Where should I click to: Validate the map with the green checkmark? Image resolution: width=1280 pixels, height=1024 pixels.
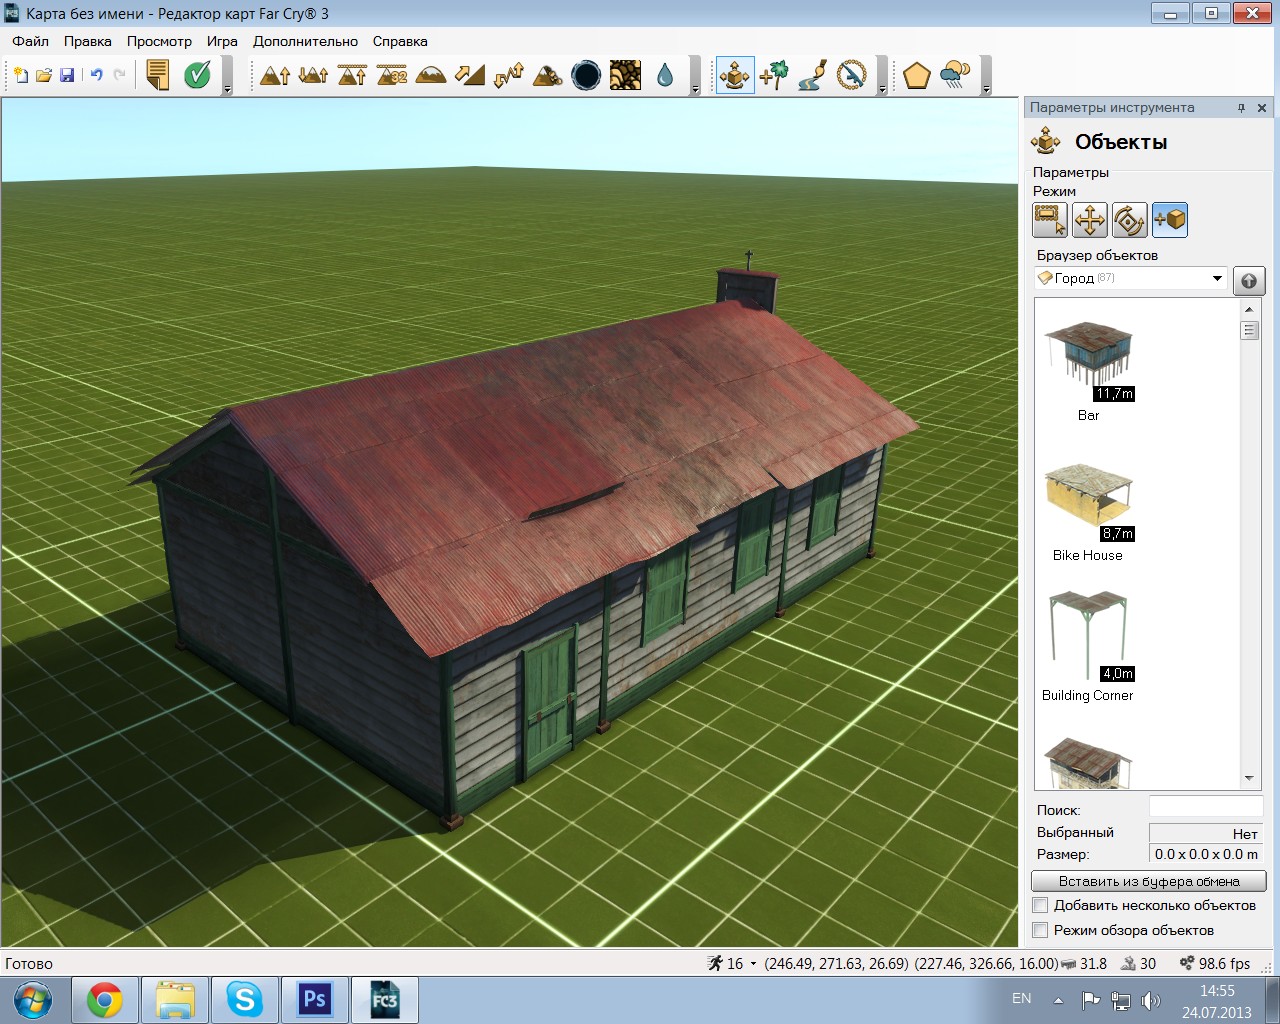coord(198,75)
